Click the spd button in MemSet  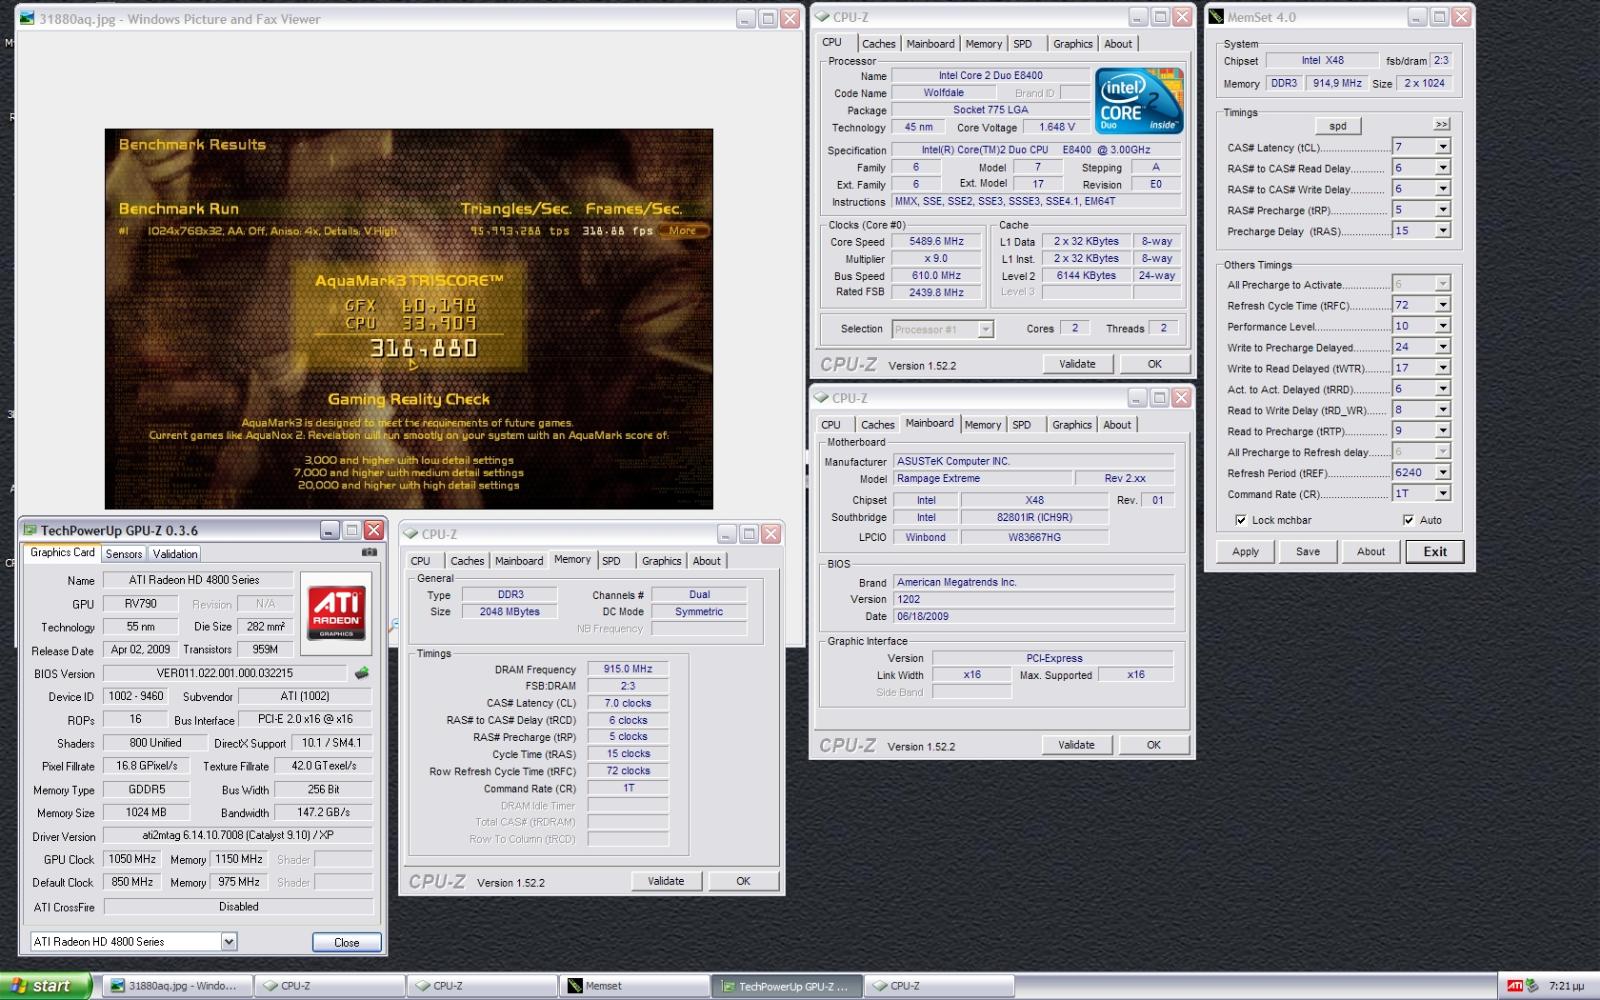pyautogui.click(x=1338, y=126)
